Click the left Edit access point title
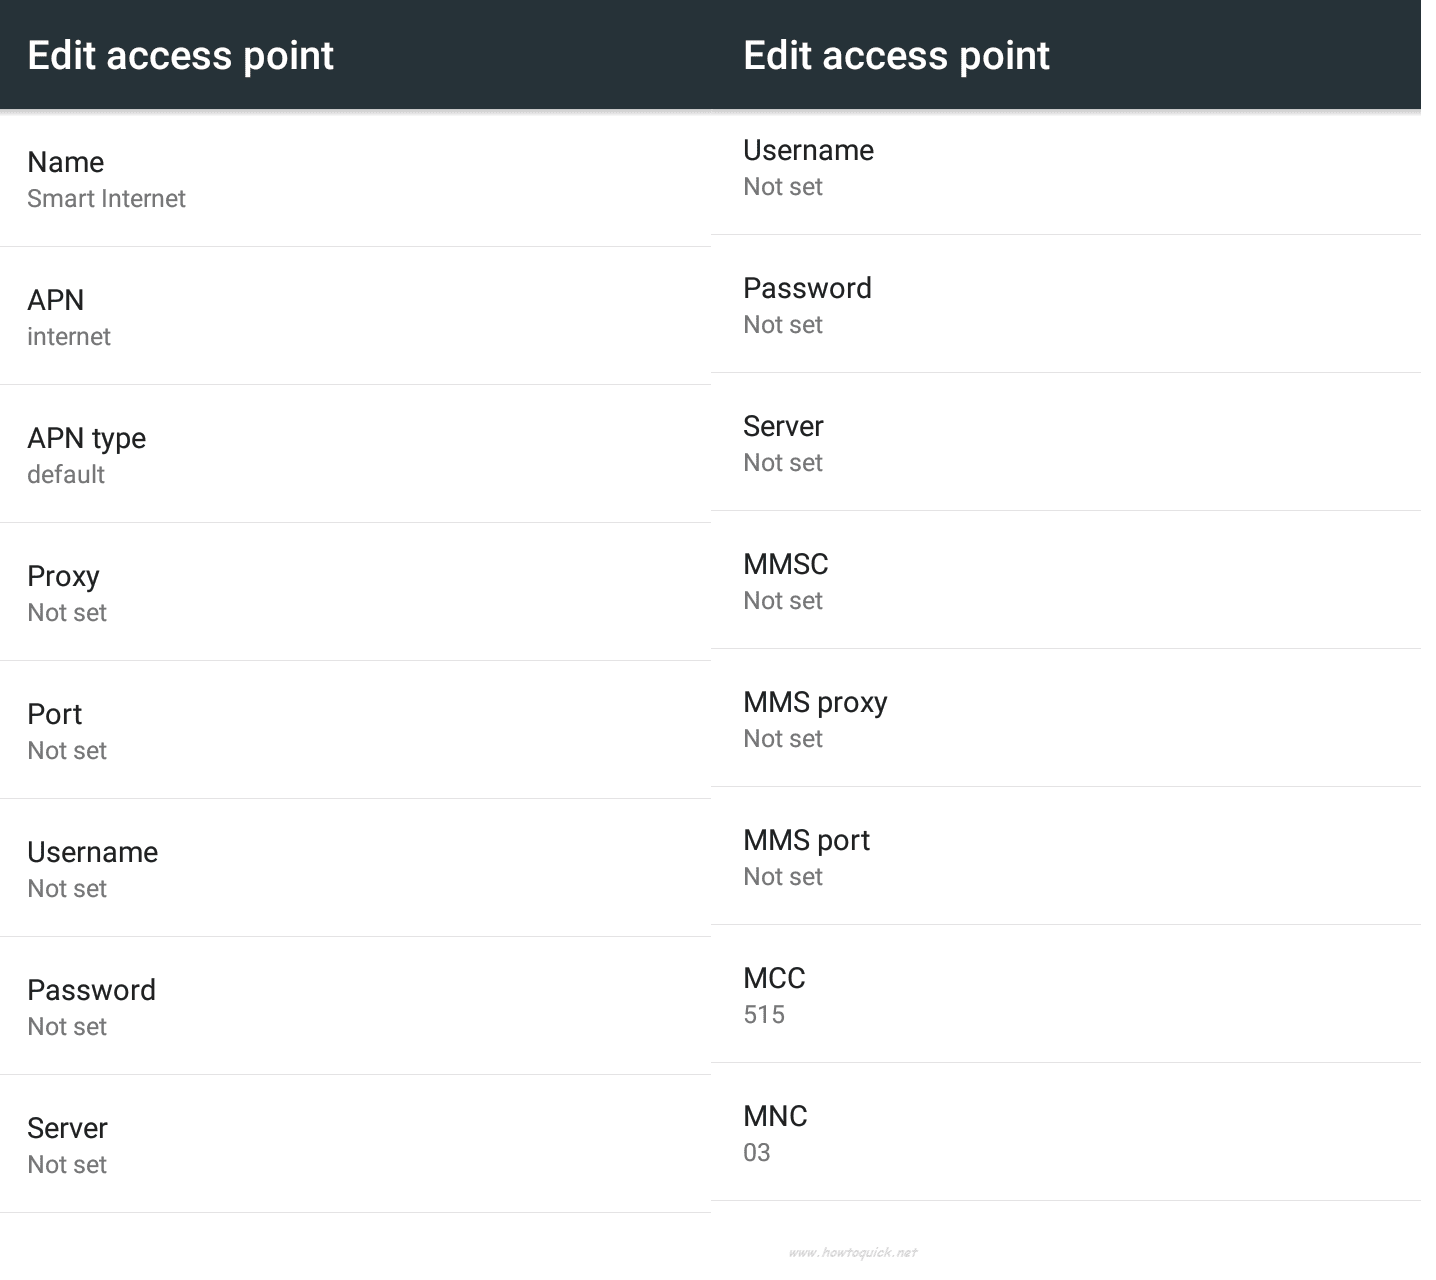Screen dimensions: 1436x1280 181,55
